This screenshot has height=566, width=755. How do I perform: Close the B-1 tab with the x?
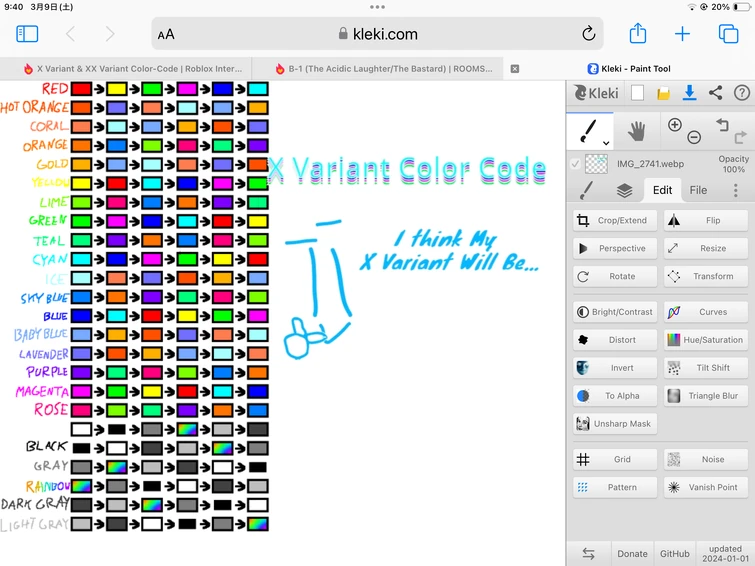coord(515,69)
